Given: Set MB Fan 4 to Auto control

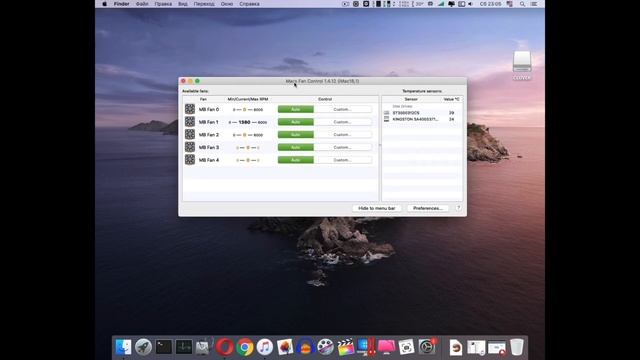Looking at the screenshot, I should coord(296,160).
